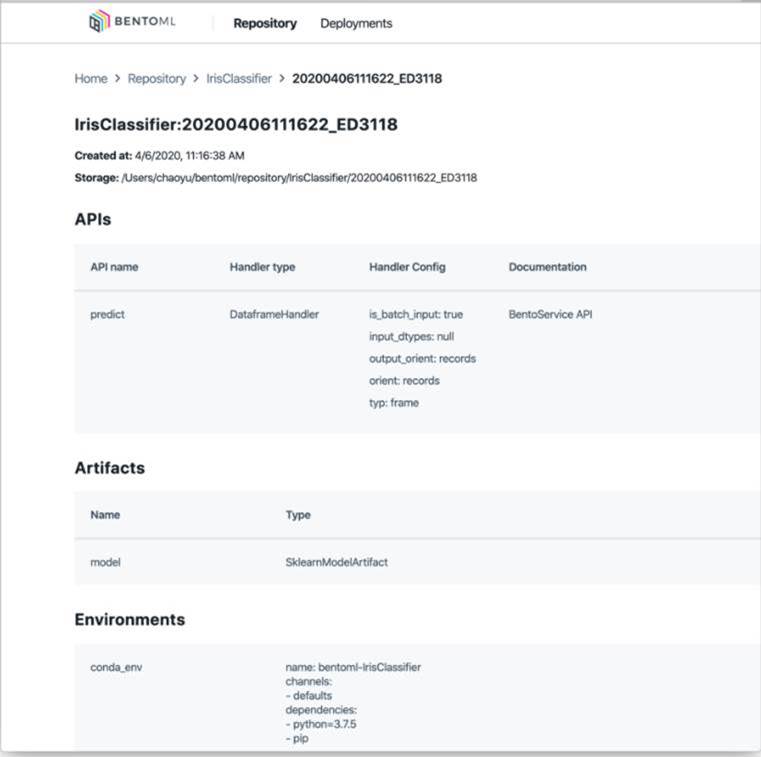Select the IrisClassifier:20200406111622_ED3118 page title

pyautogui.click(x=236, y=125)
